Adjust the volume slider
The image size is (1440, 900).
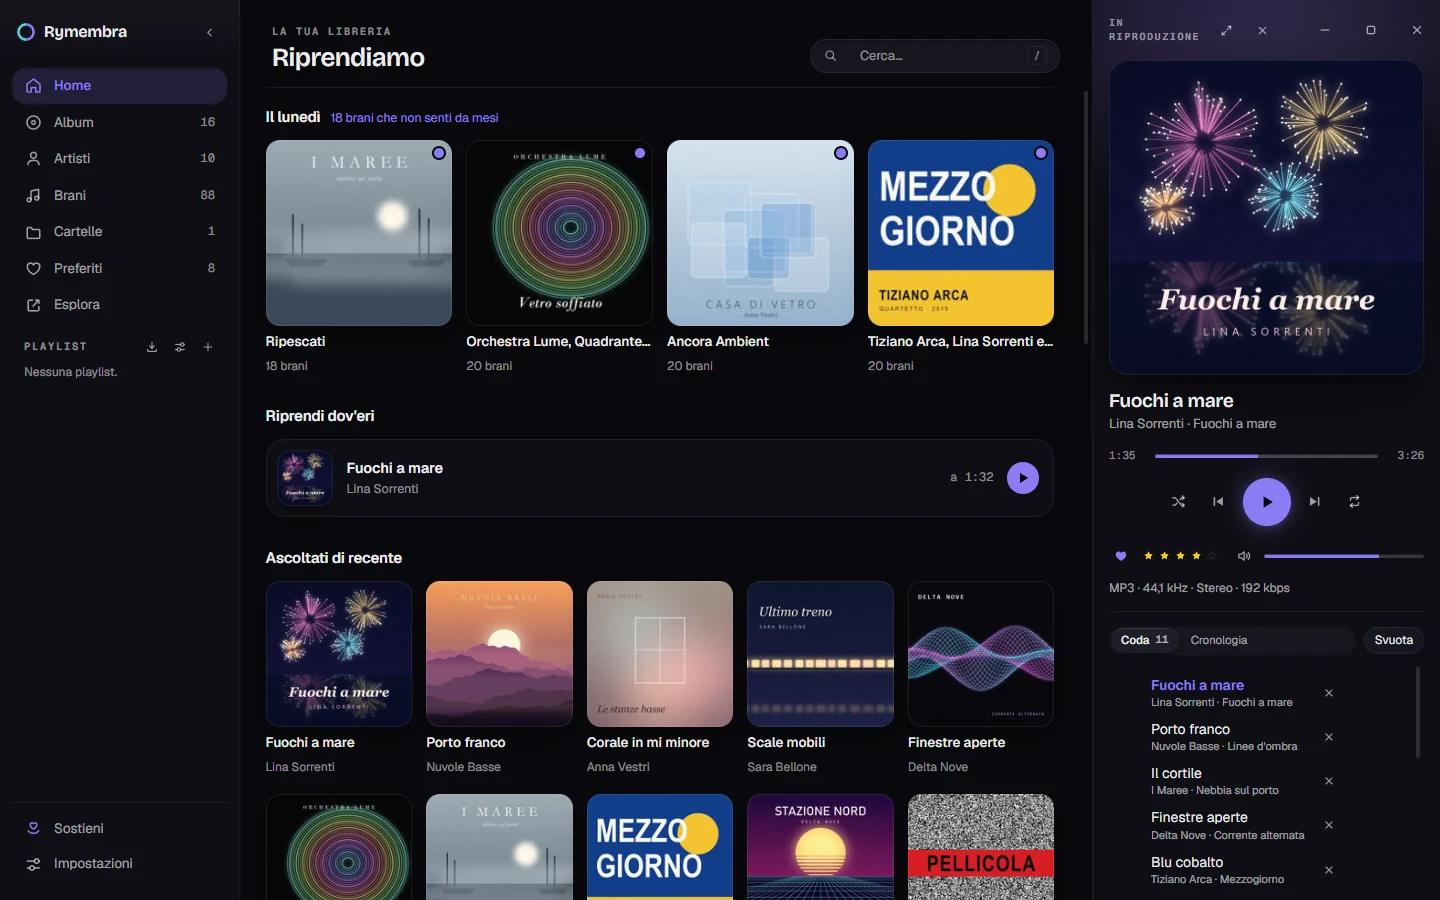[x=1344, y=556]
